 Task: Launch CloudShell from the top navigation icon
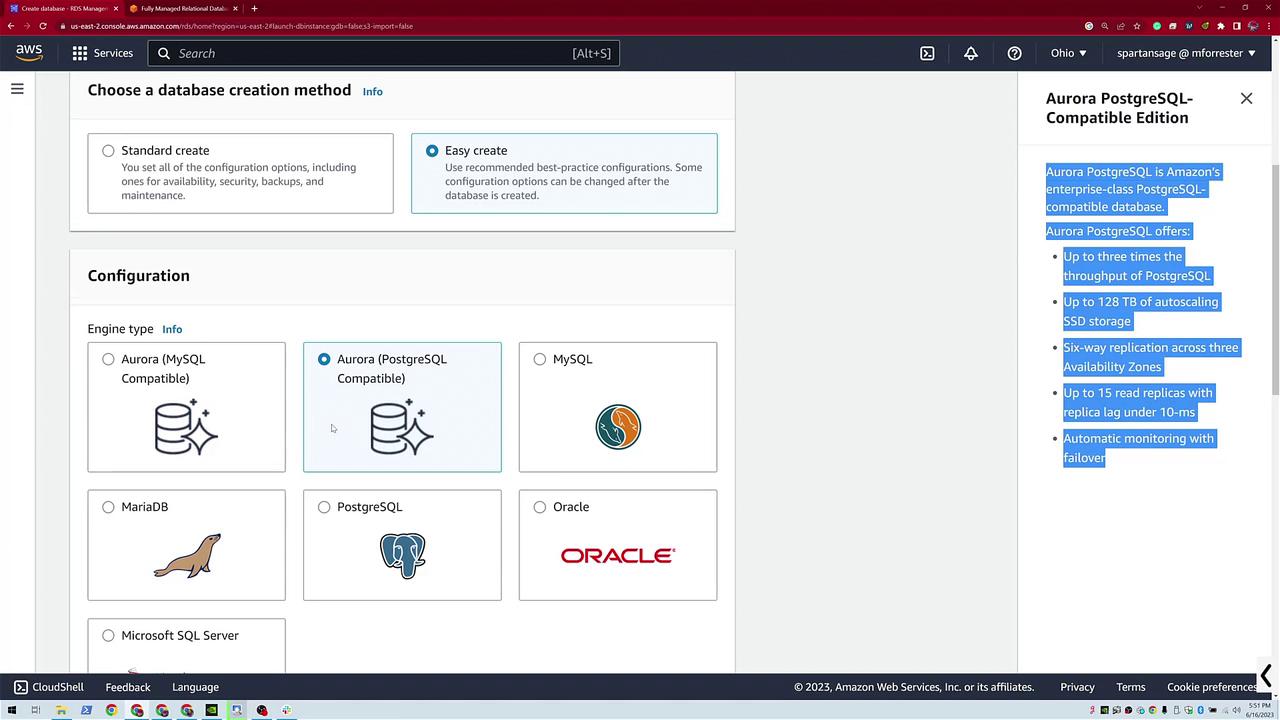tap(927, 53)
